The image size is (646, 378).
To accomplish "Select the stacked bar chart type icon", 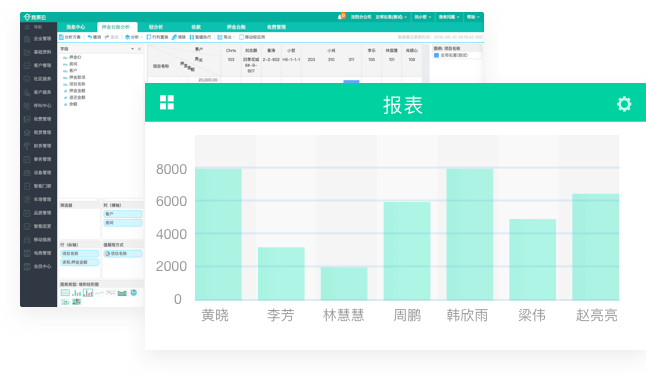I will pyautogui.click(x=88, y=293).
